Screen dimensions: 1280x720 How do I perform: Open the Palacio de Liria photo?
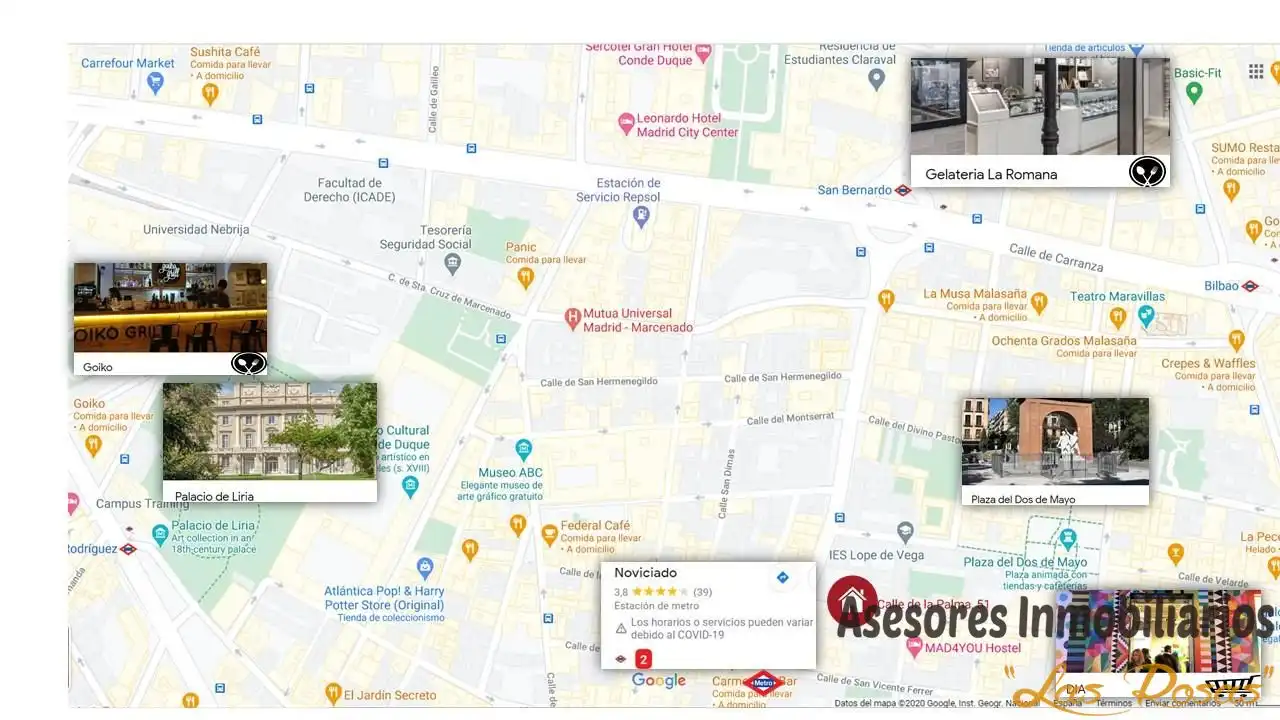270,432
